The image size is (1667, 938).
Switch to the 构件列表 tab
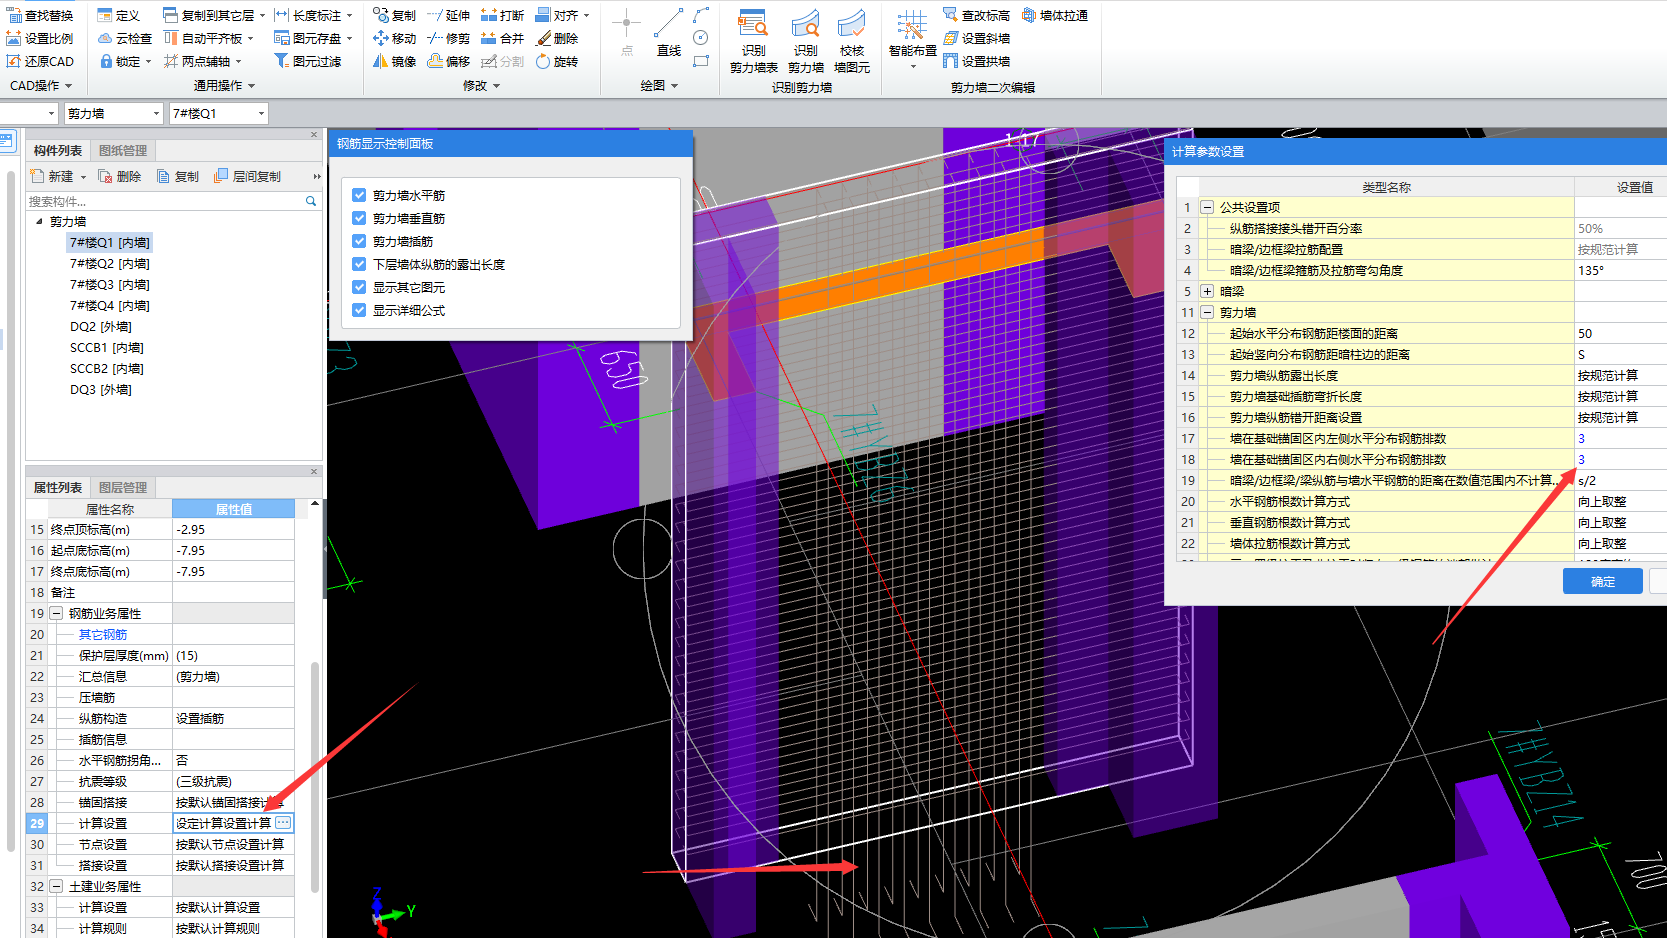click(x=58, y=150)
